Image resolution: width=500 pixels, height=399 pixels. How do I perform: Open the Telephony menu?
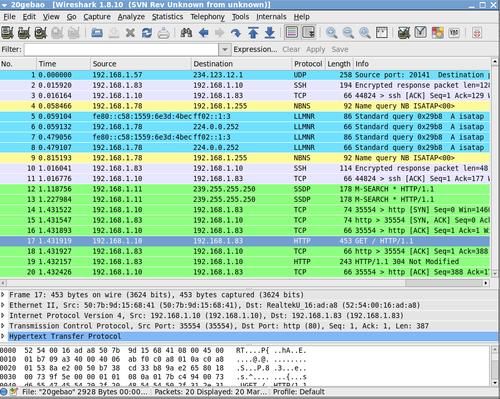click(x=207, y=17)
